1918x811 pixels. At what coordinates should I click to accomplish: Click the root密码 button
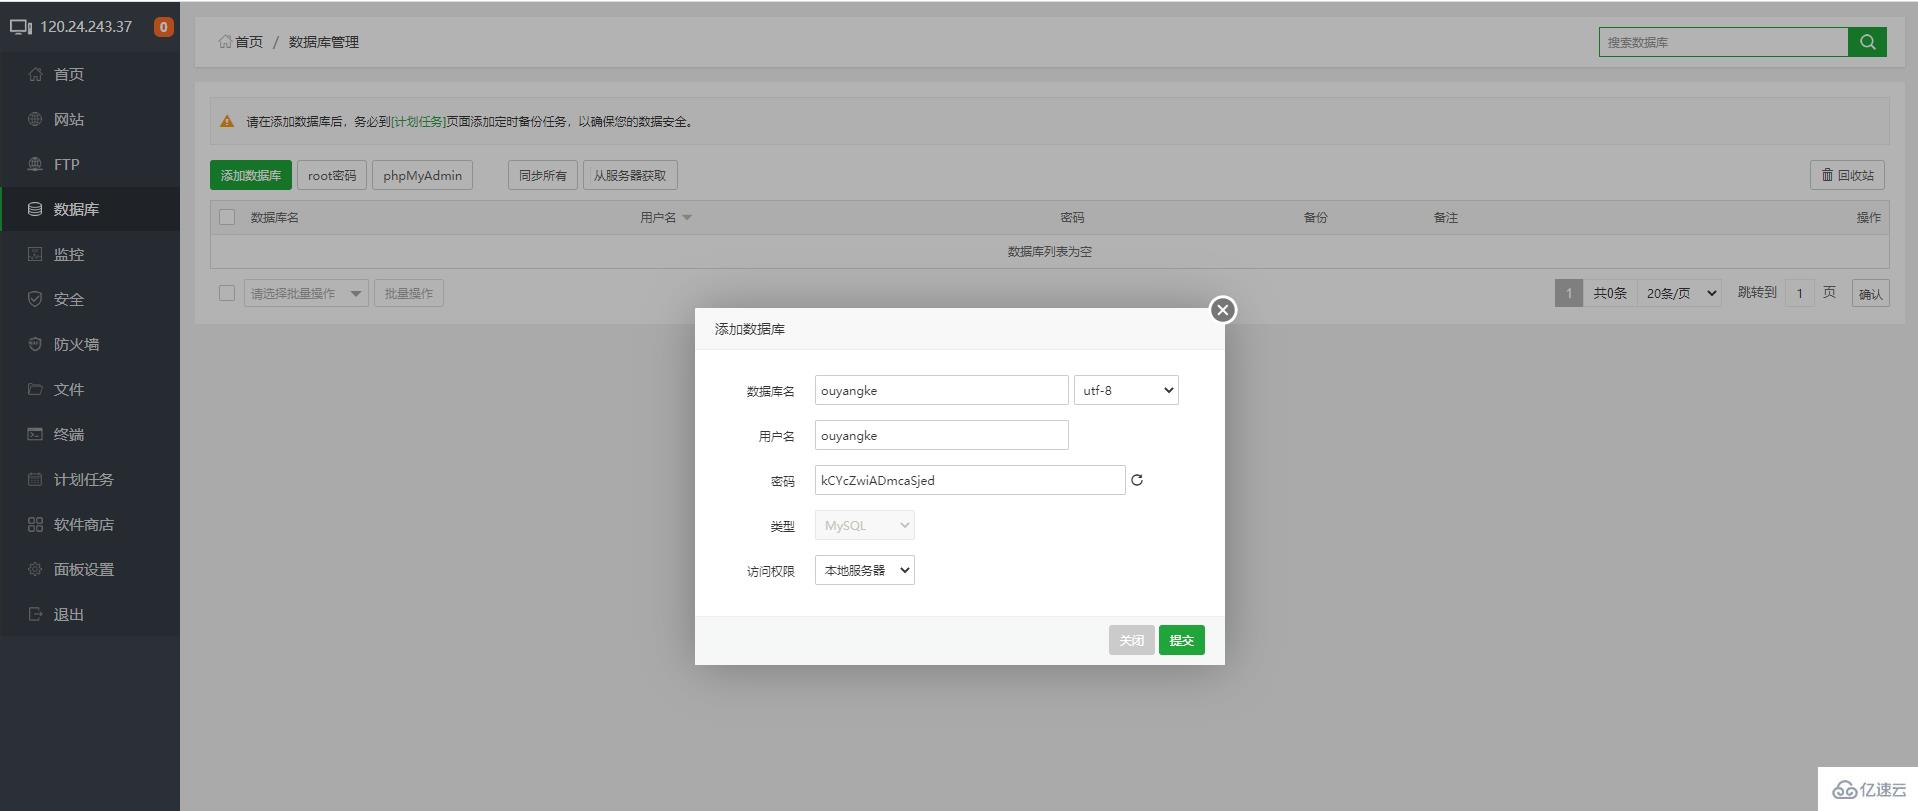[332, 175]
